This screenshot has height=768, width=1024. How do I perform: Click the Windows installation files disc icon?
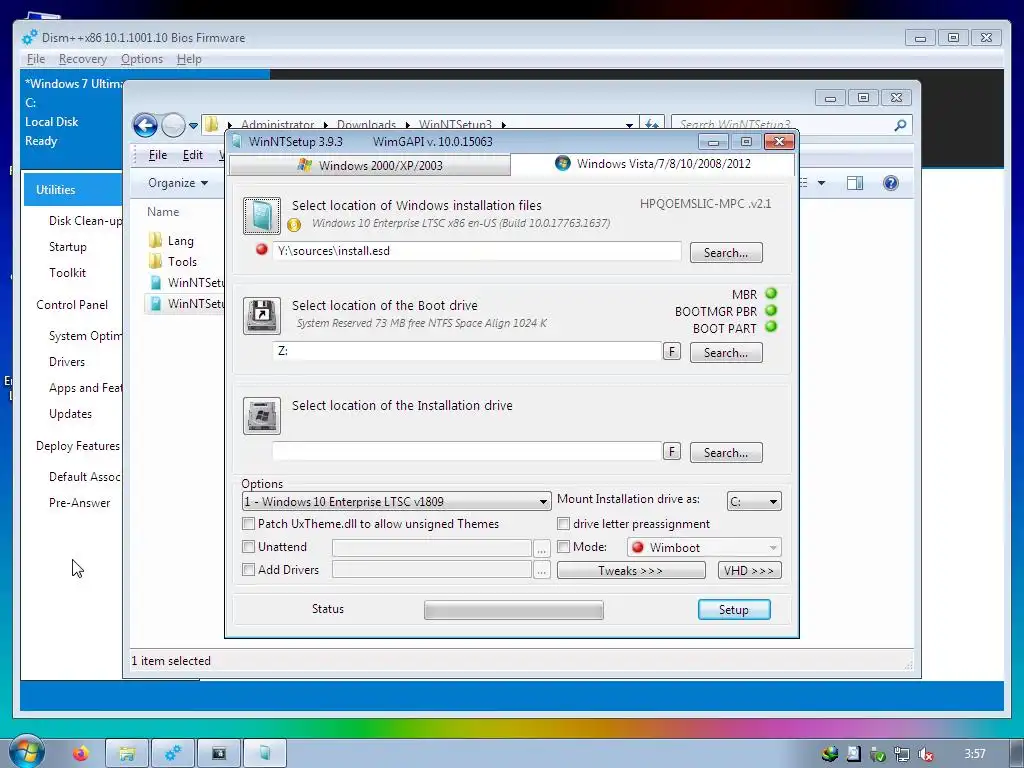262,216
